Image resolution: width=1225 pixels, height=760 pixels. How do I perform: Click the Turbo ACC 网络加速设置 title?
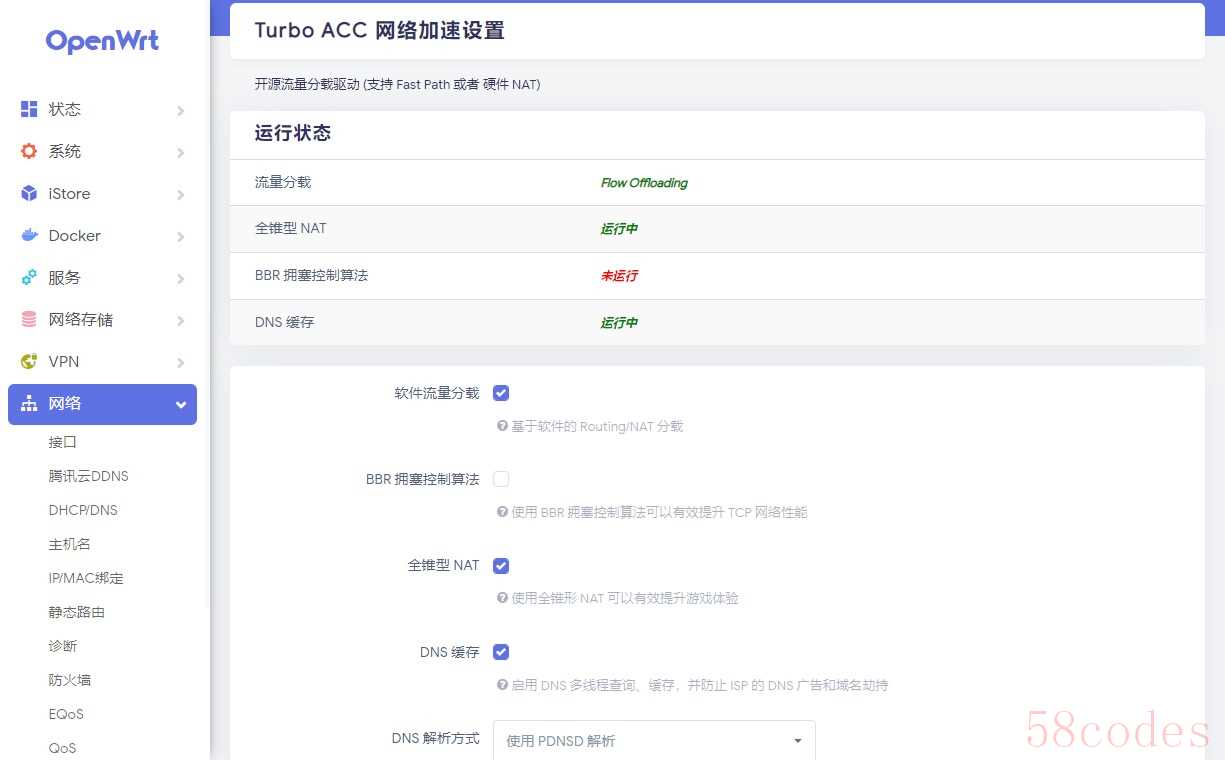click(x=379, y=31)
